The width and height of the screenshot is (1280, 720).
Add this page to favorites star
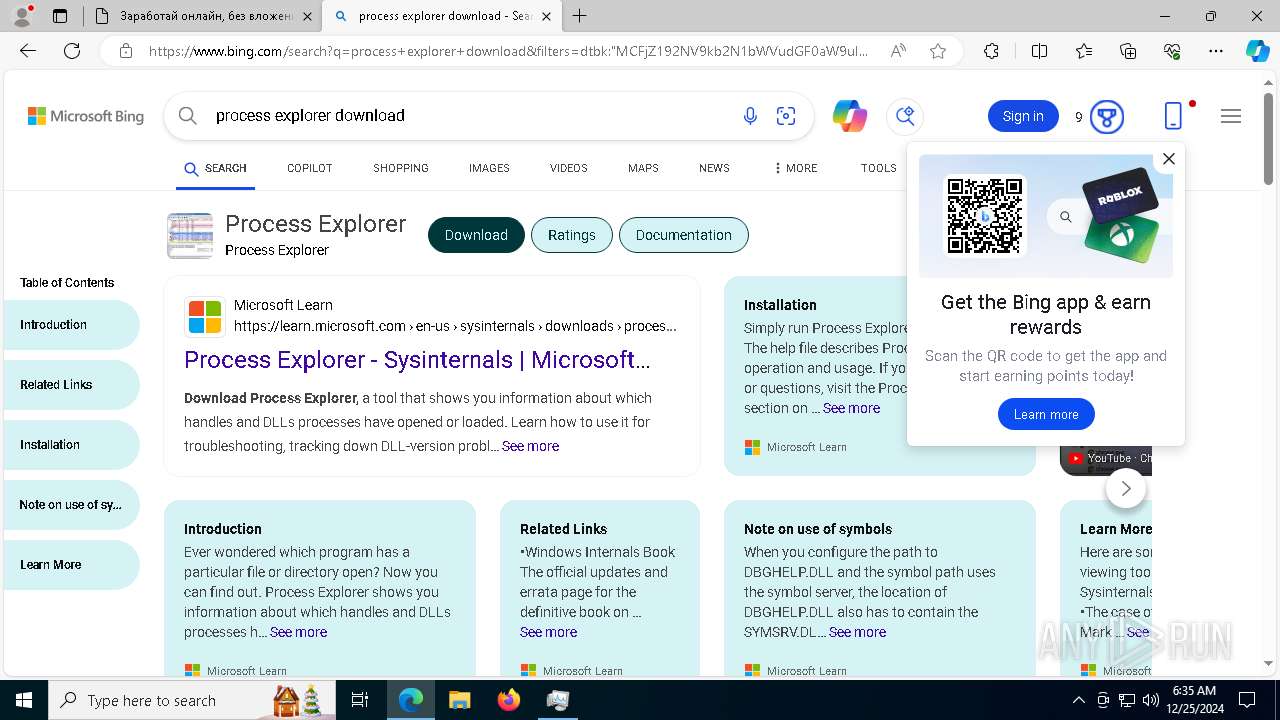coord(938,51)
